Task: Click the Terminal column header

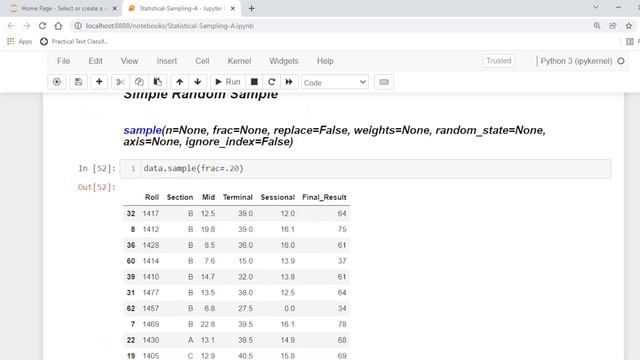Action: click(x=238, y=197)
